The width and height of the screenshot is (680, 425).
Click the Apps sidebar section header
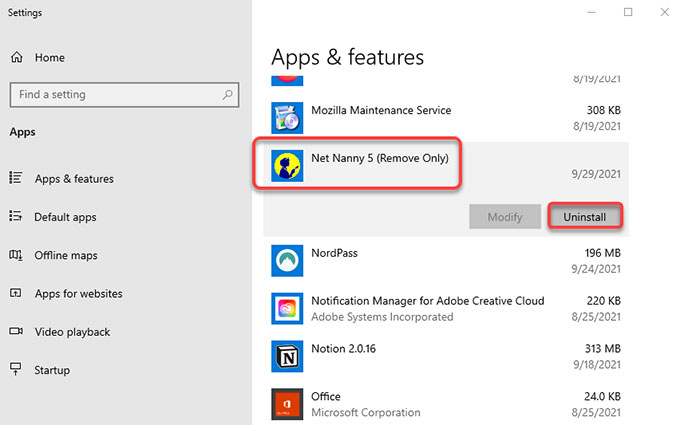tap(23, 132)
